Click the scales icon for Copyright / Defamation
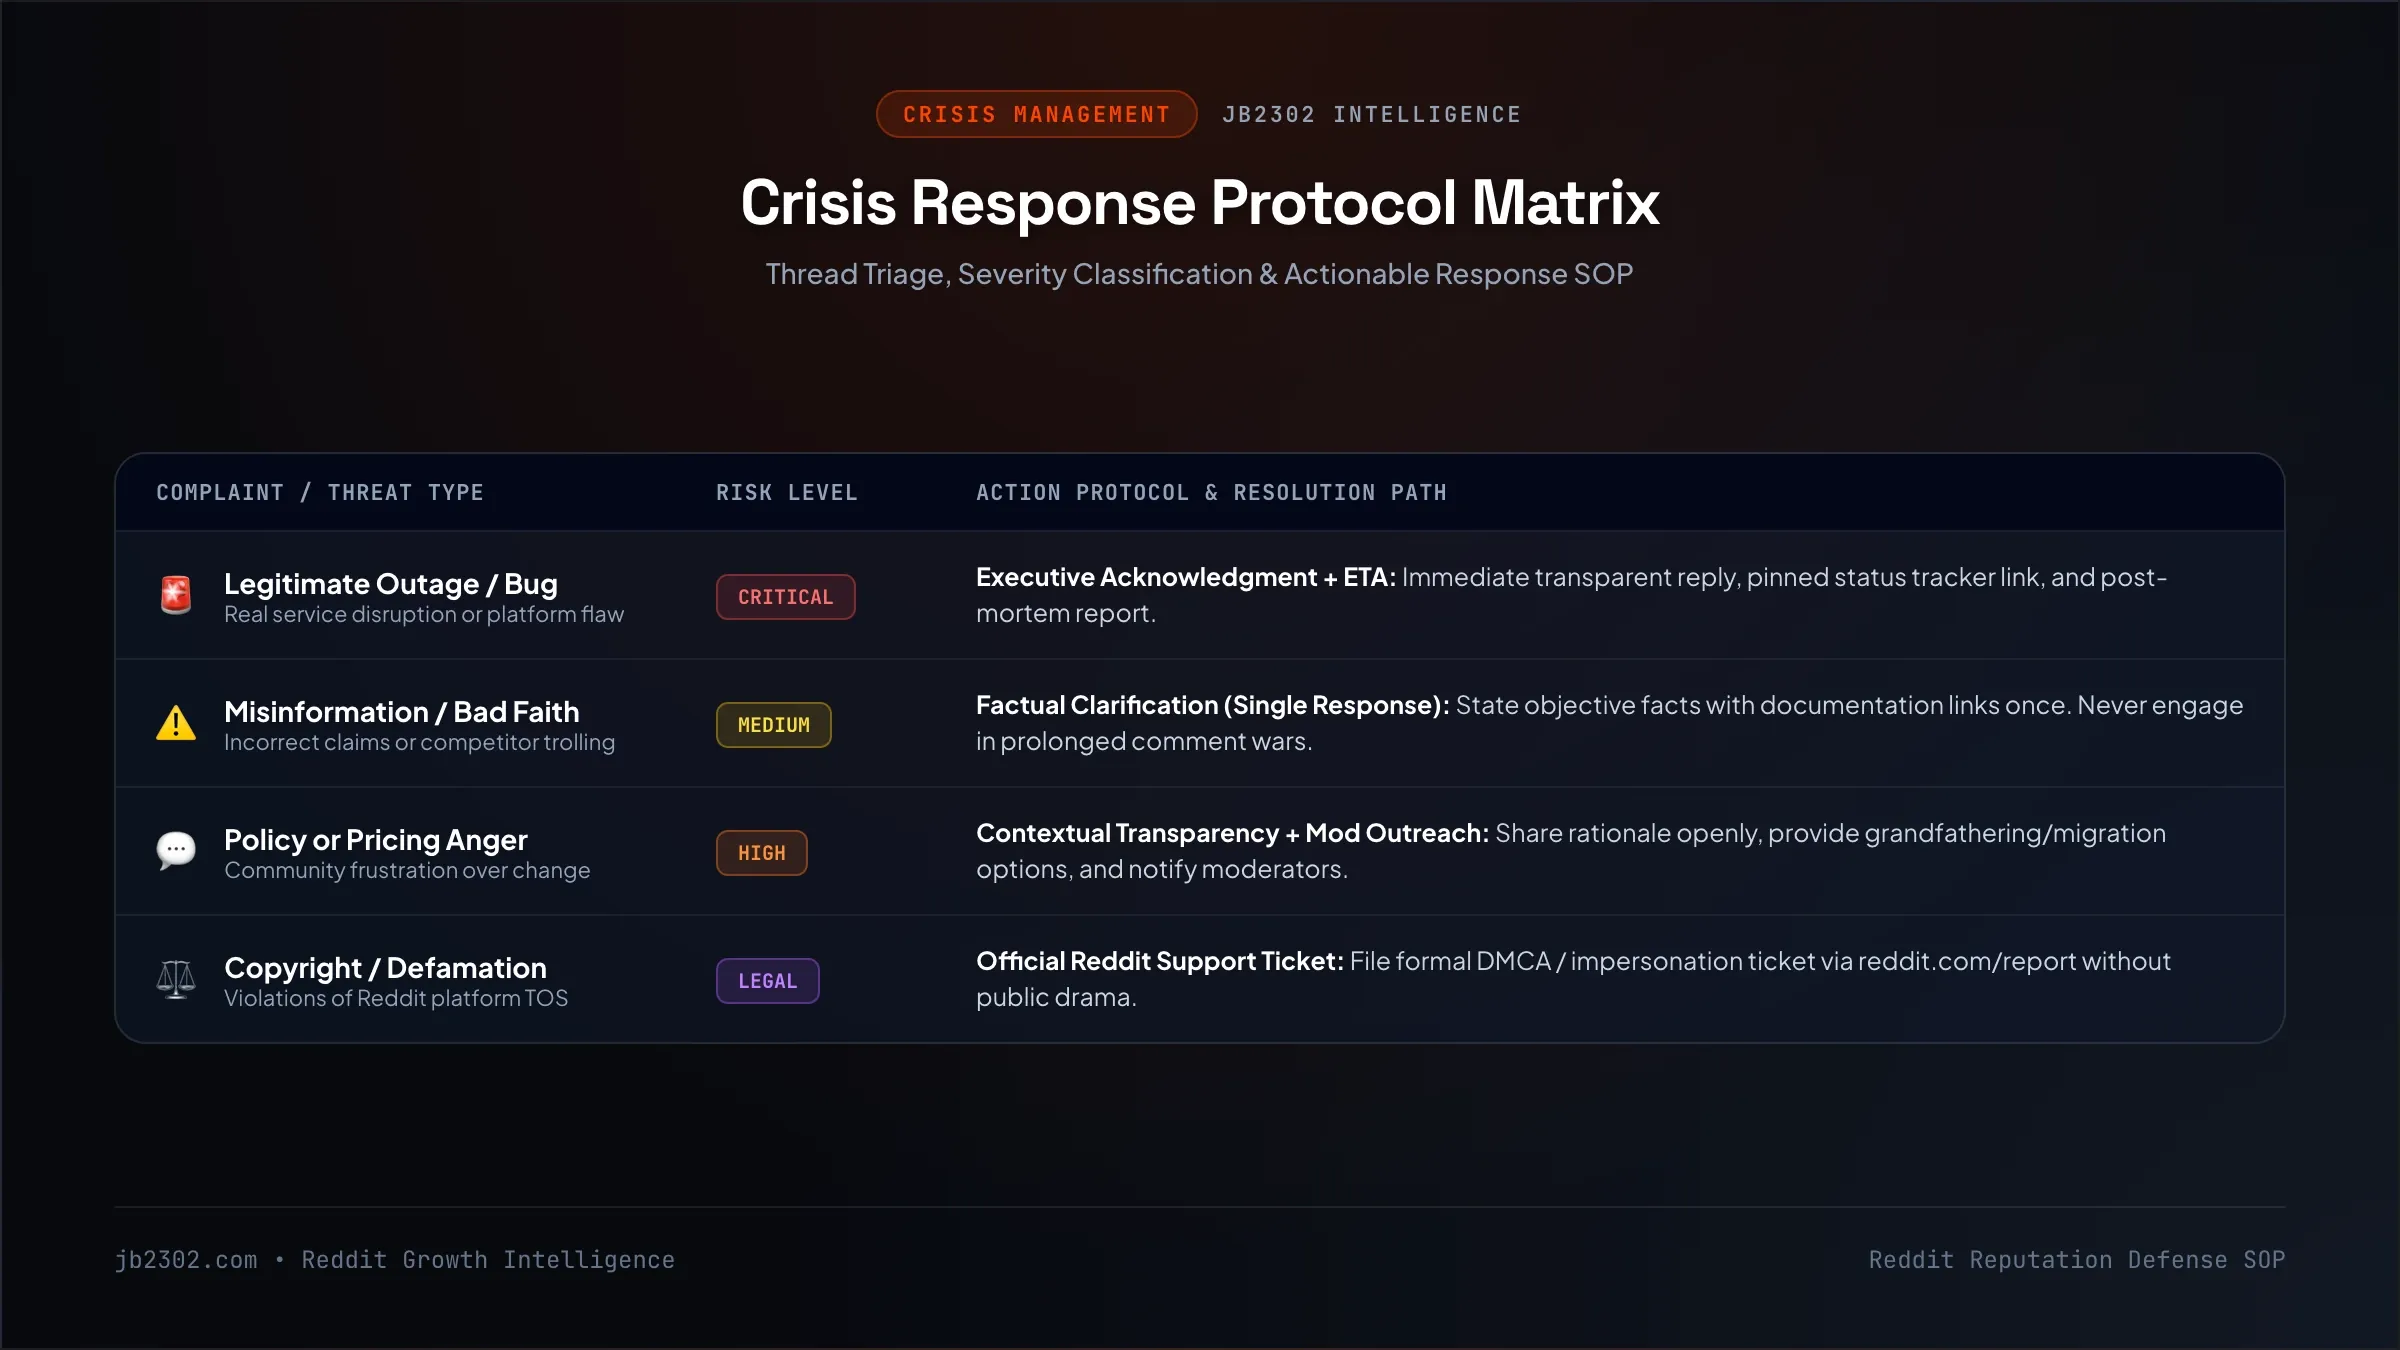Screen dimensions: 2400x1350 click(x=176, y=979)
